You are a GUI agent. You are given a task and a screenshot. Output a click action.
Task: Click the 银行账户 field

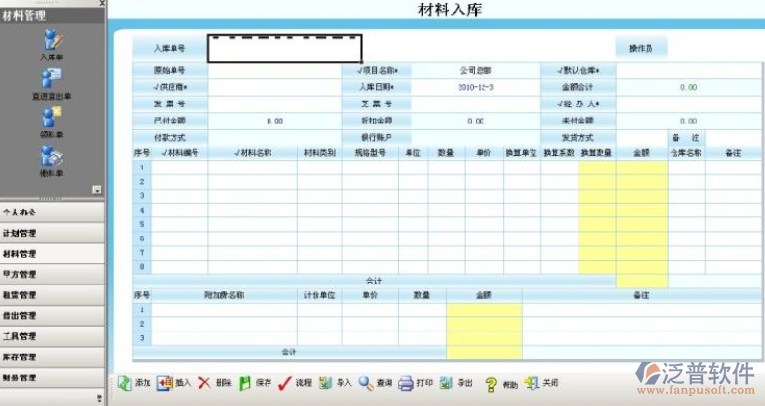[x=476, y=138]
